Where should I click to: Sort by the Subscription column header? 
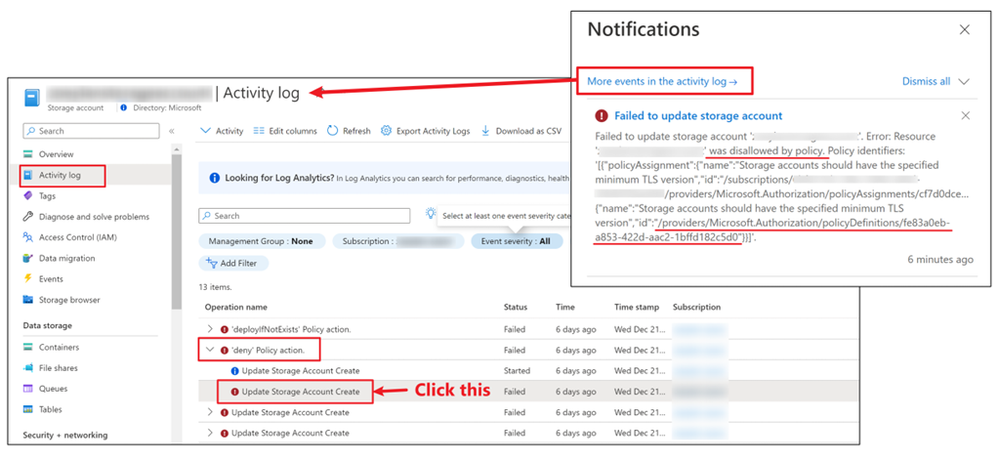click(x=696, y=307)
